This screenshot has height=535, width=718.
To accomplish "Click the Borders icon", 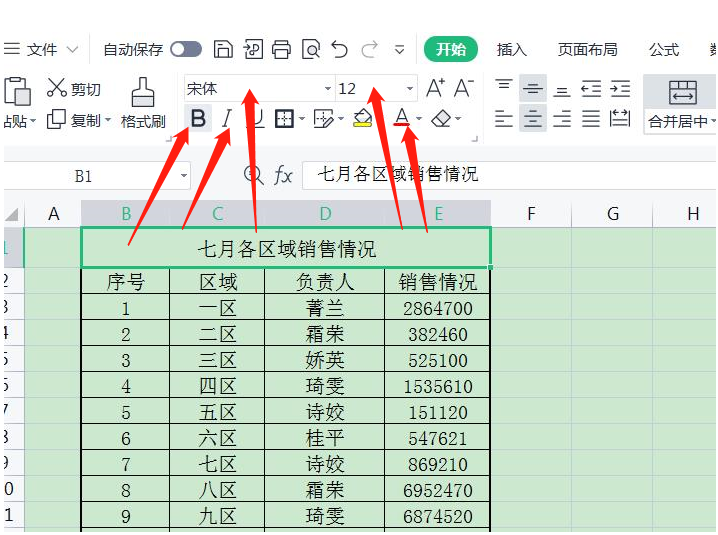I will 284,119.
